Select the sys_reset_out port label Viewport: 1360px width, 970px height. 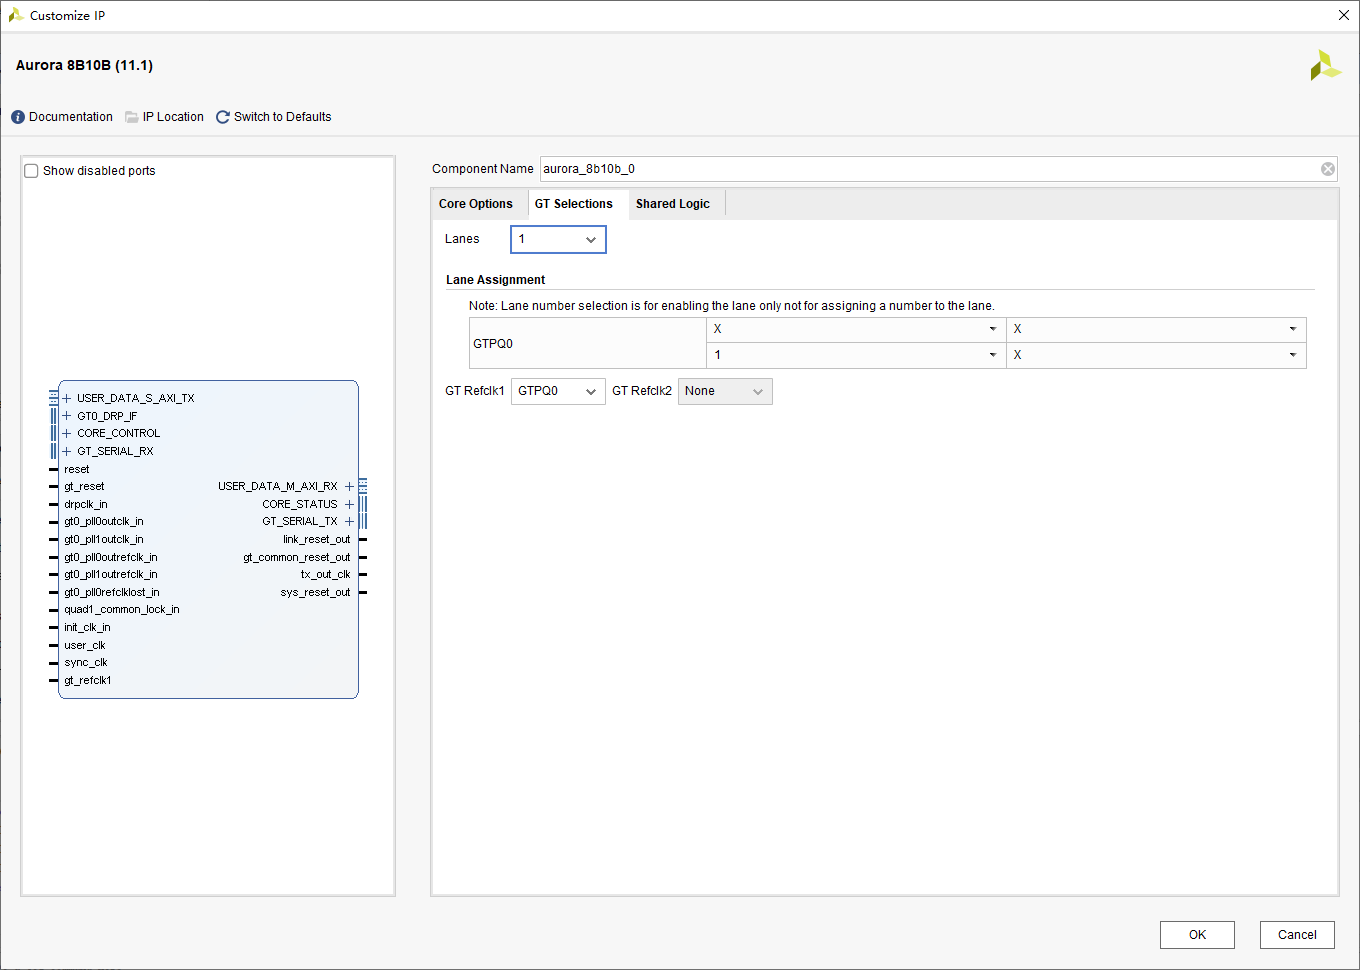[315, 592]
